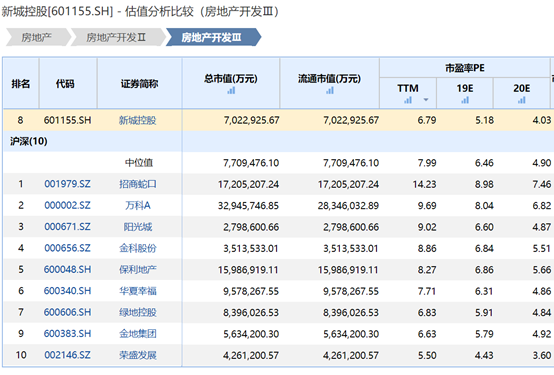Click the 沪深(10) group row
Screen dimensions: 554x375
278,141
